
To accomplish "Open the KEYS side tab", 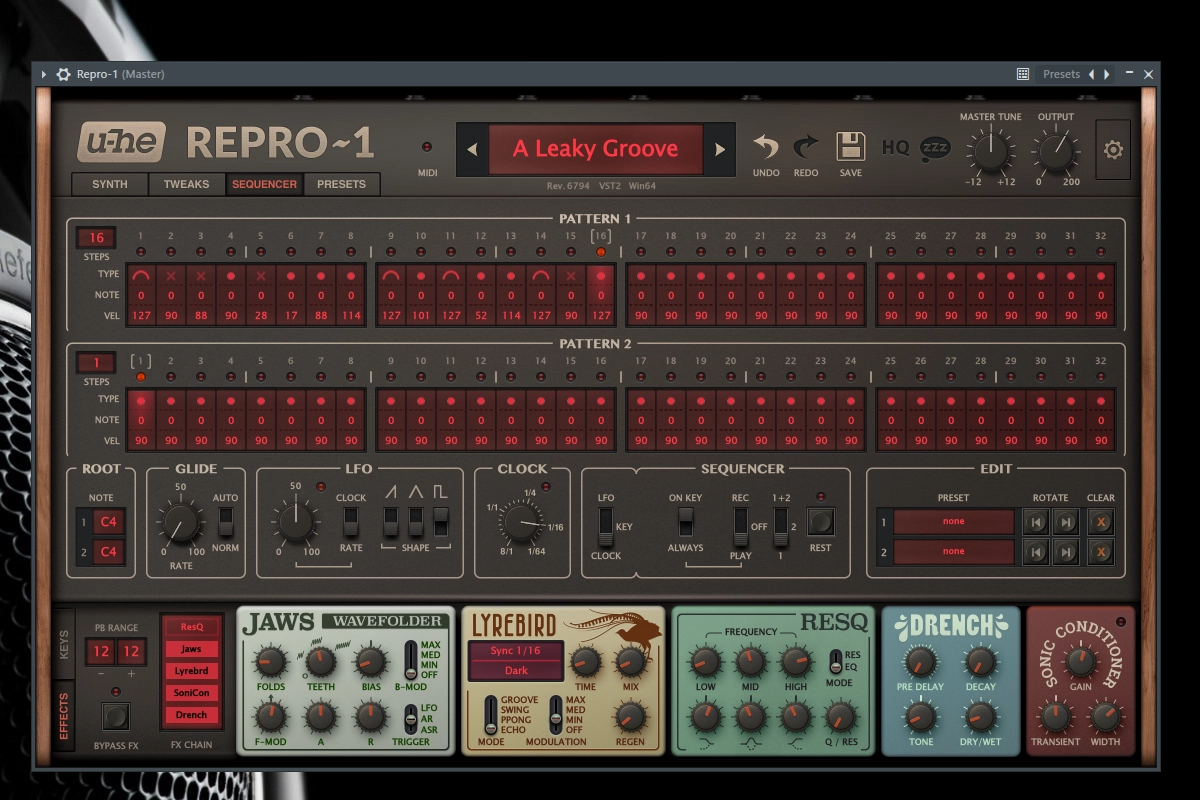I will [65, 643].
